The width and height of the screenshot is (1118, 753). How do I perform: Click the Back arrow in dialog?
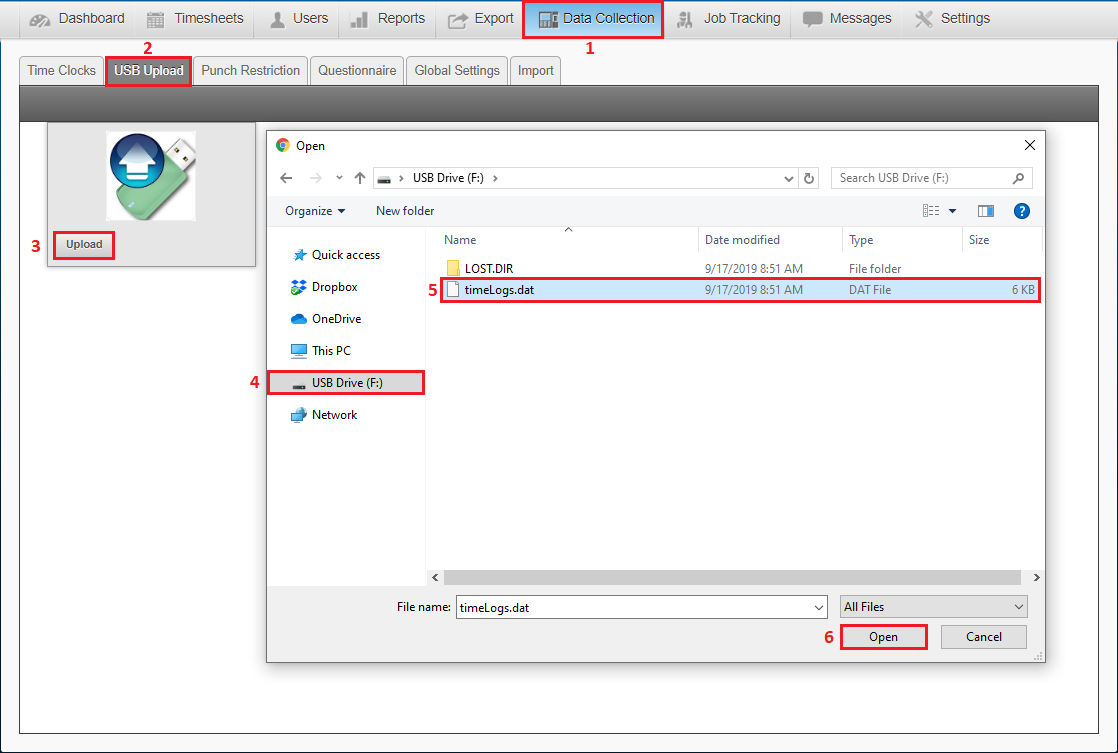[x=286, y=178]
